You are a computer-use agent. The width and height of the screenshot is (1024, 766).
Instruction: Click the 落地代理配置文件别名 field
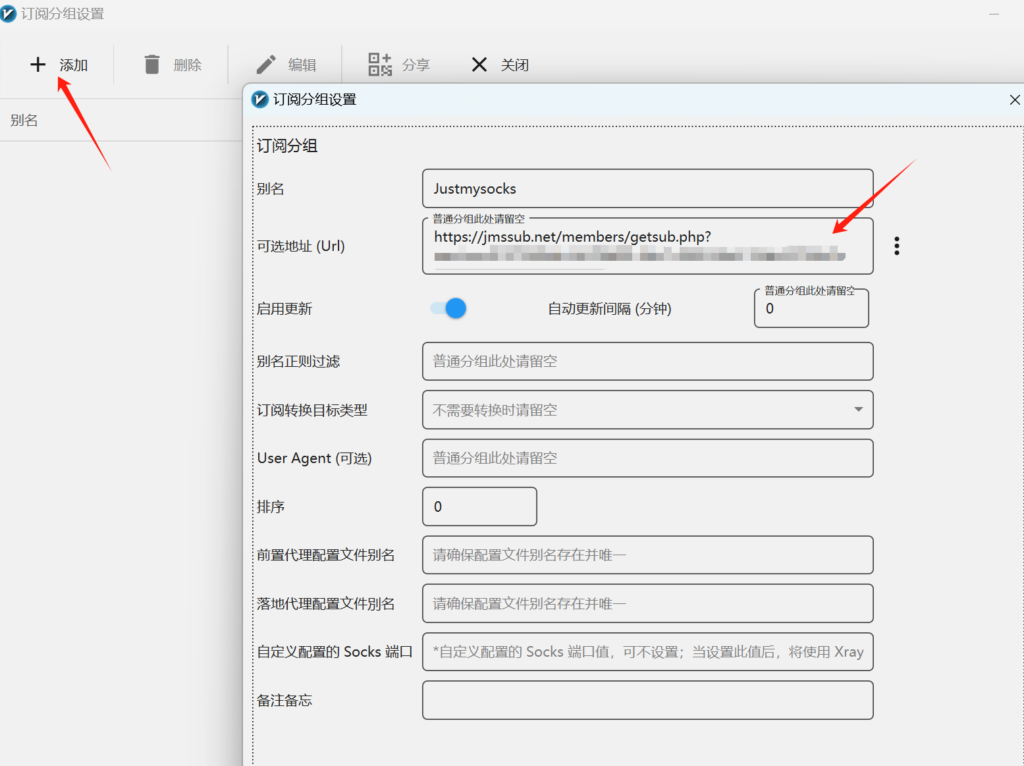coord(647,603)
